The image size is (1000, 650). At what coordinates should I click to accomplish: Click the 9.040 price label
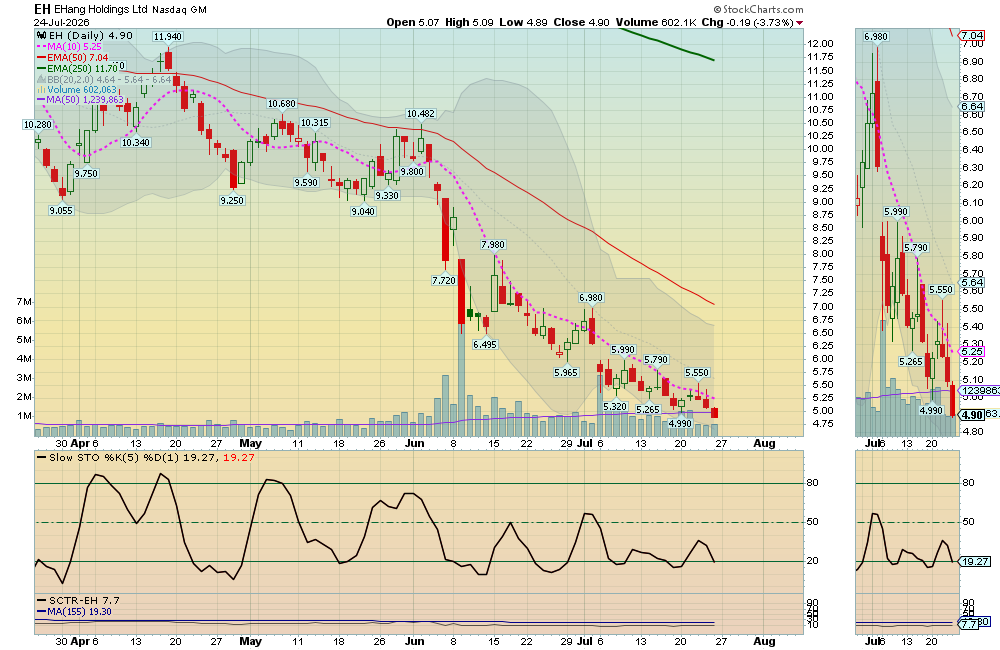pyautogui.click(x=363, y=211)
